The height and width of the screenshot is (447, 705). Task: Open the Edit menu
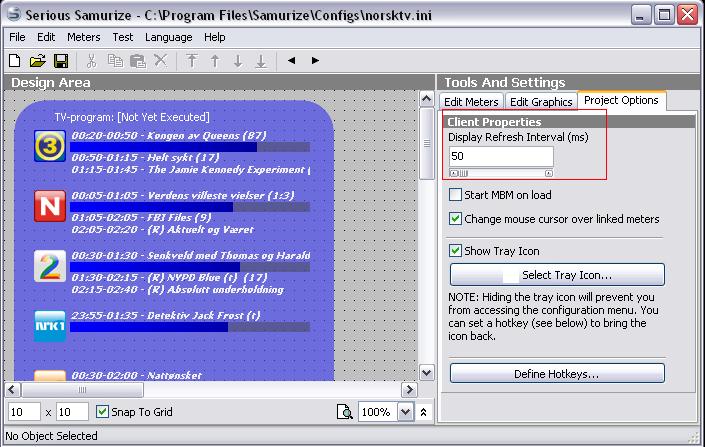pyautogui.click(x=46, y=37)
